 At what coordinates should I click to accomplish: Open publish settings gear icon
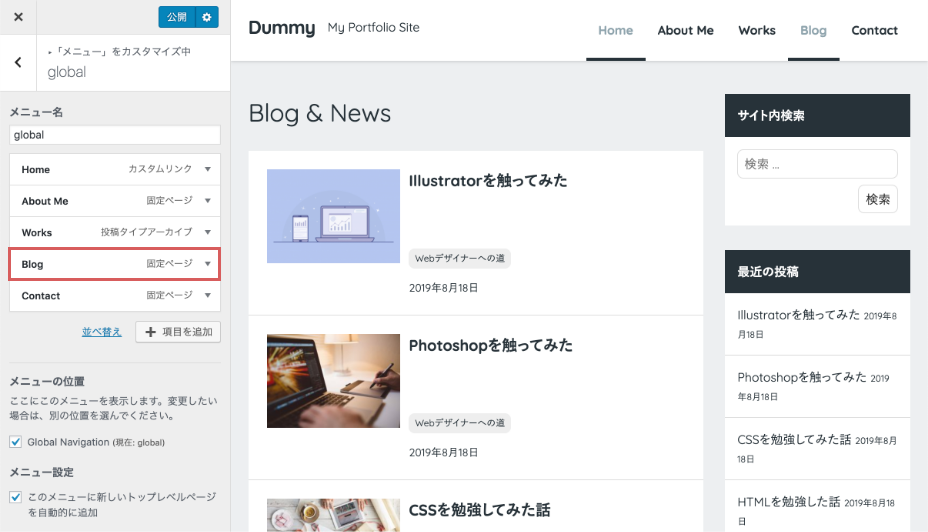pyautogui.click(x=207, y=17)
